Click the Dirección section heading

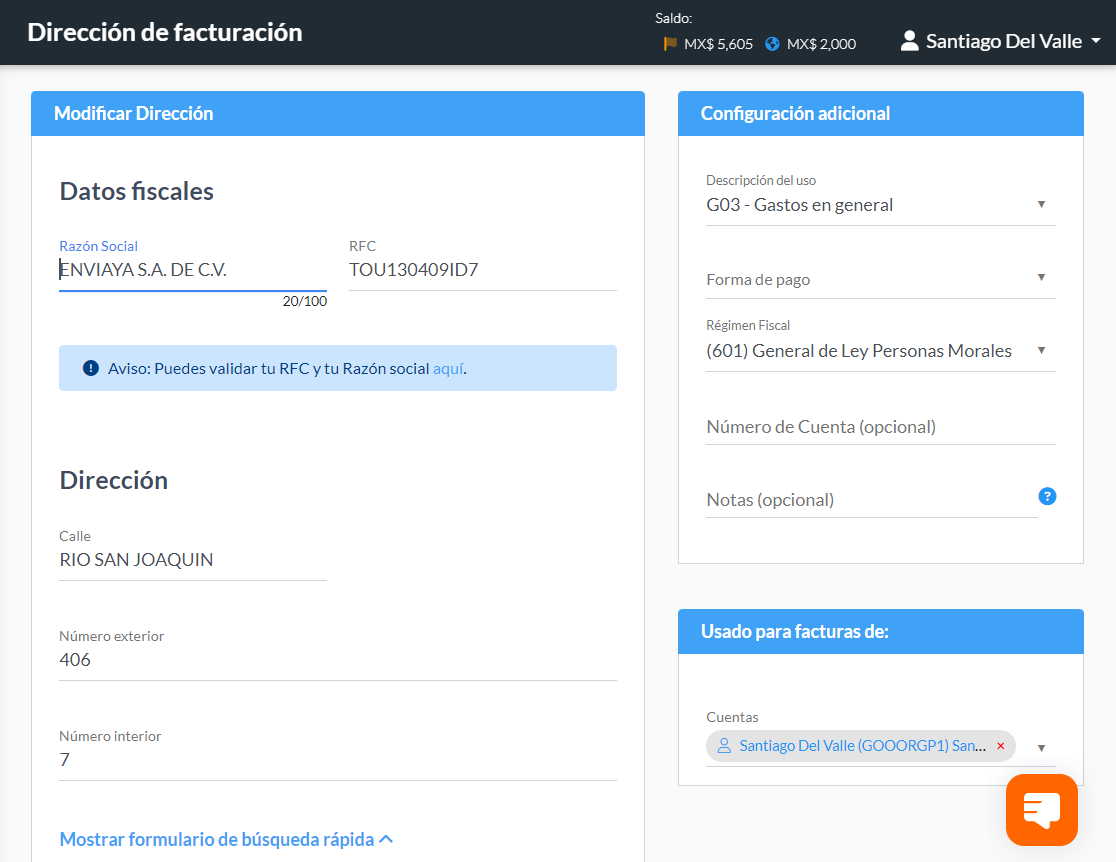[x=114, y=480]
